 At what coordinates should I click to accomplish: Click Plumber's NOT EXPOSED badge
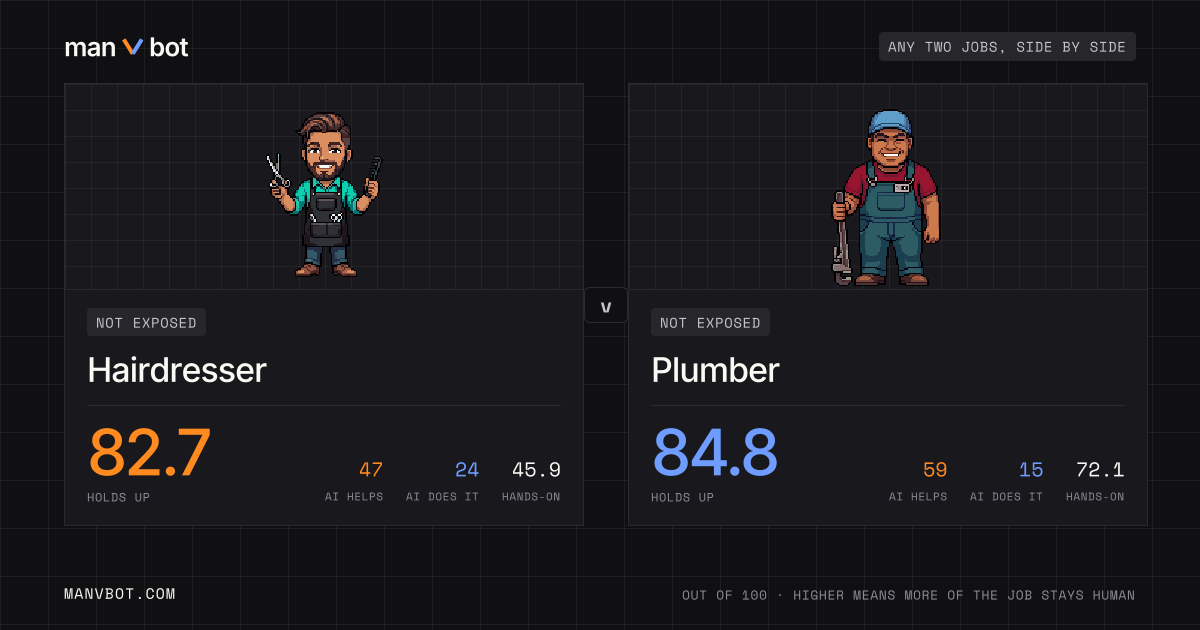[710, 322]
